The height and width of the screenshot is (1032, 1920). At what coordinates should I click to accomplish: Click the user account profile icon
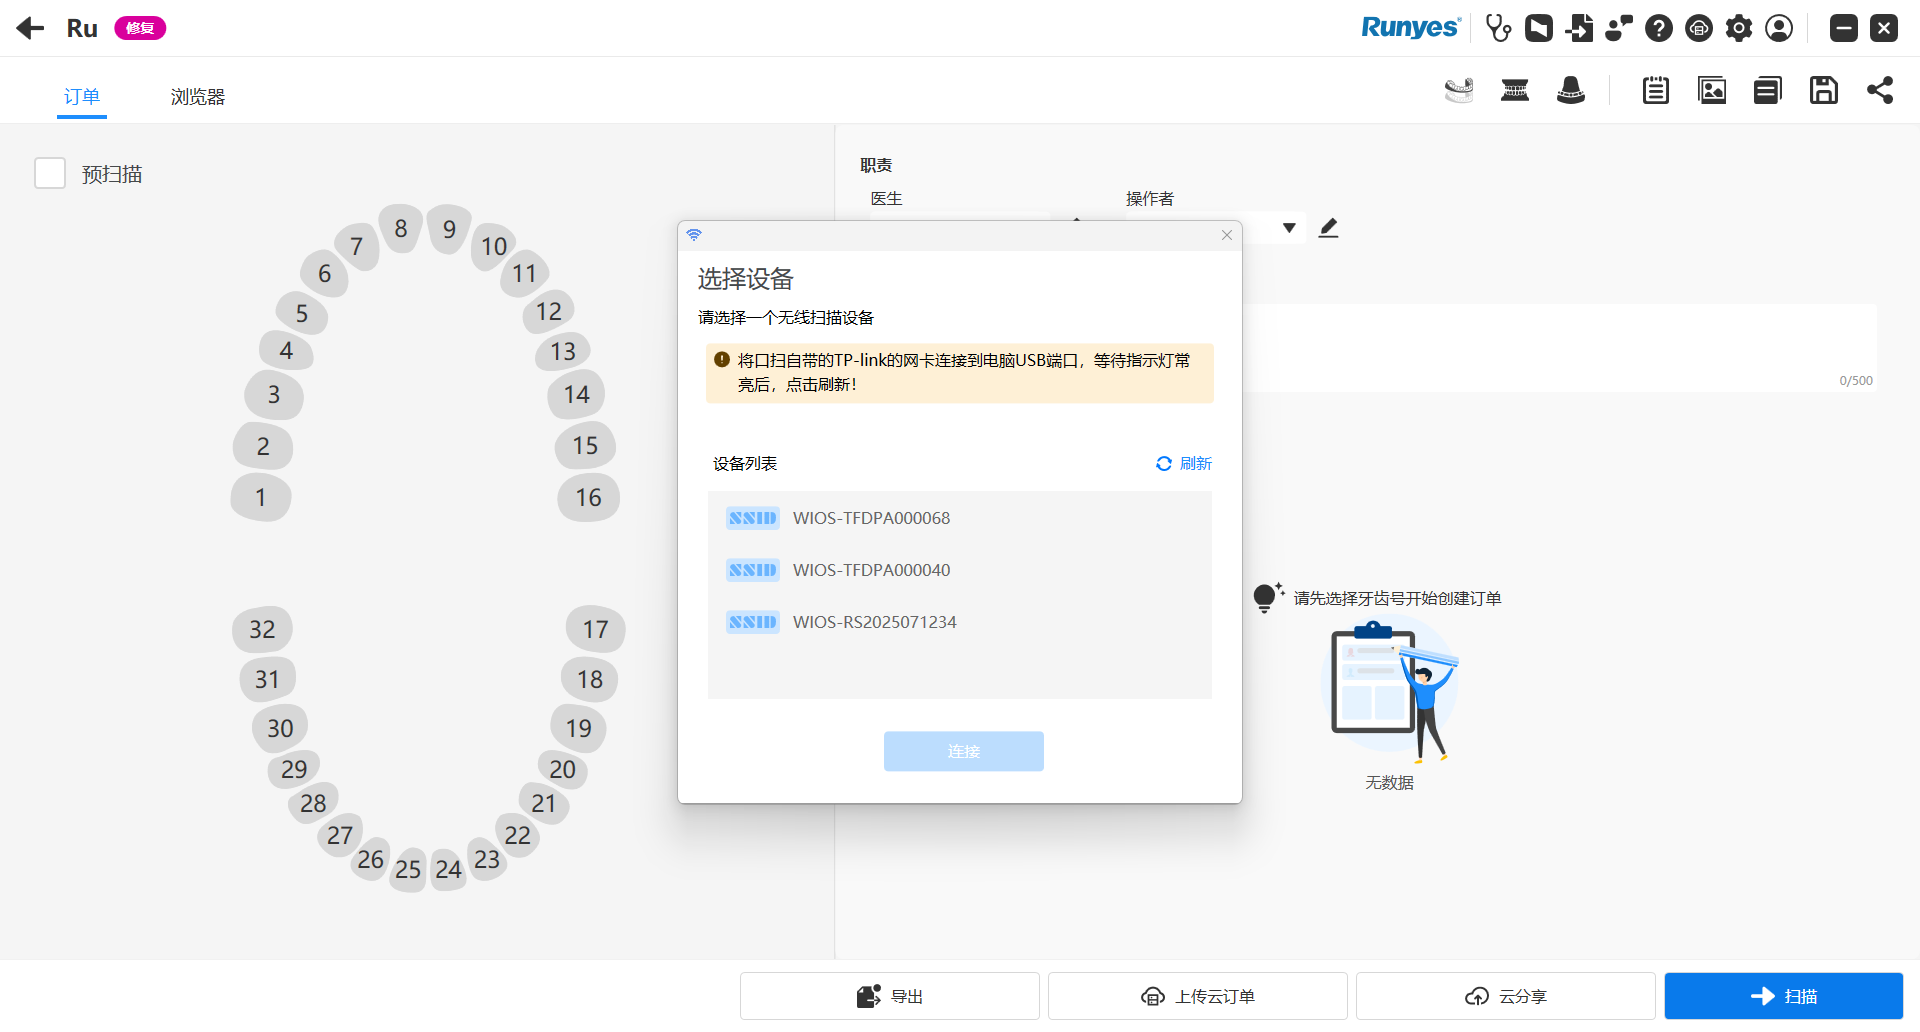(x=1779, y=28)
